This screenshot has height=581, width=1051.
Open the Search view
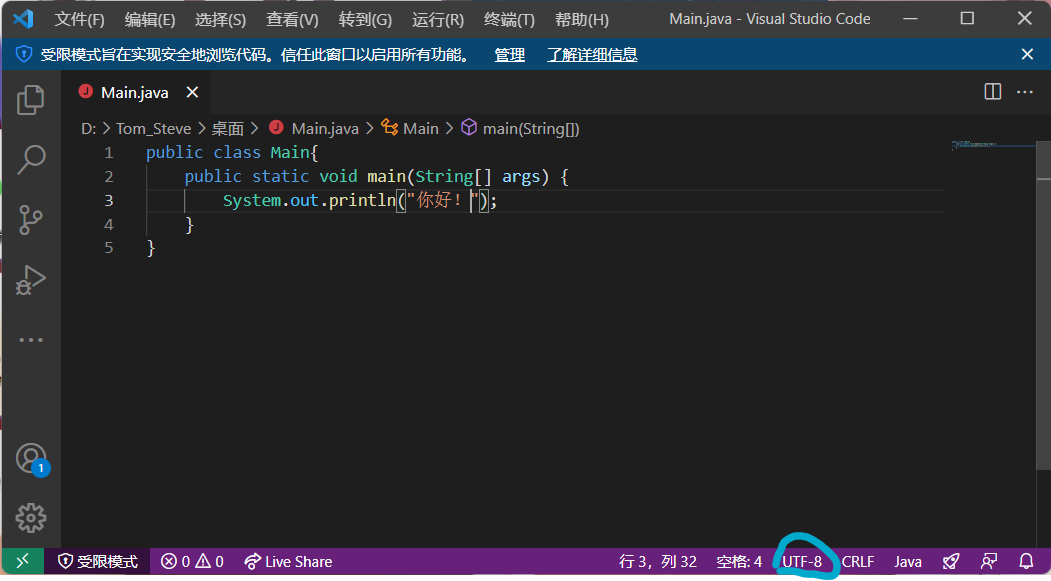[x=30, y=160]
